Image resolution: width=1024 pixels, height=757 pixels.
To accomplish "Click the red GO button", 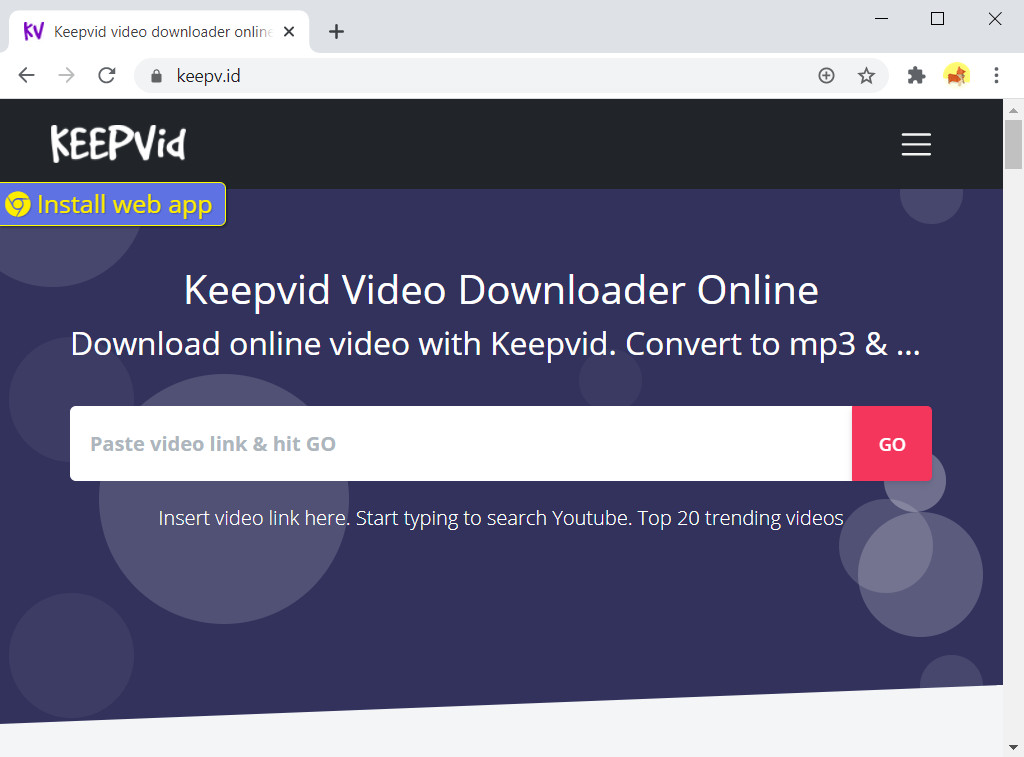I will click(891, 443).
